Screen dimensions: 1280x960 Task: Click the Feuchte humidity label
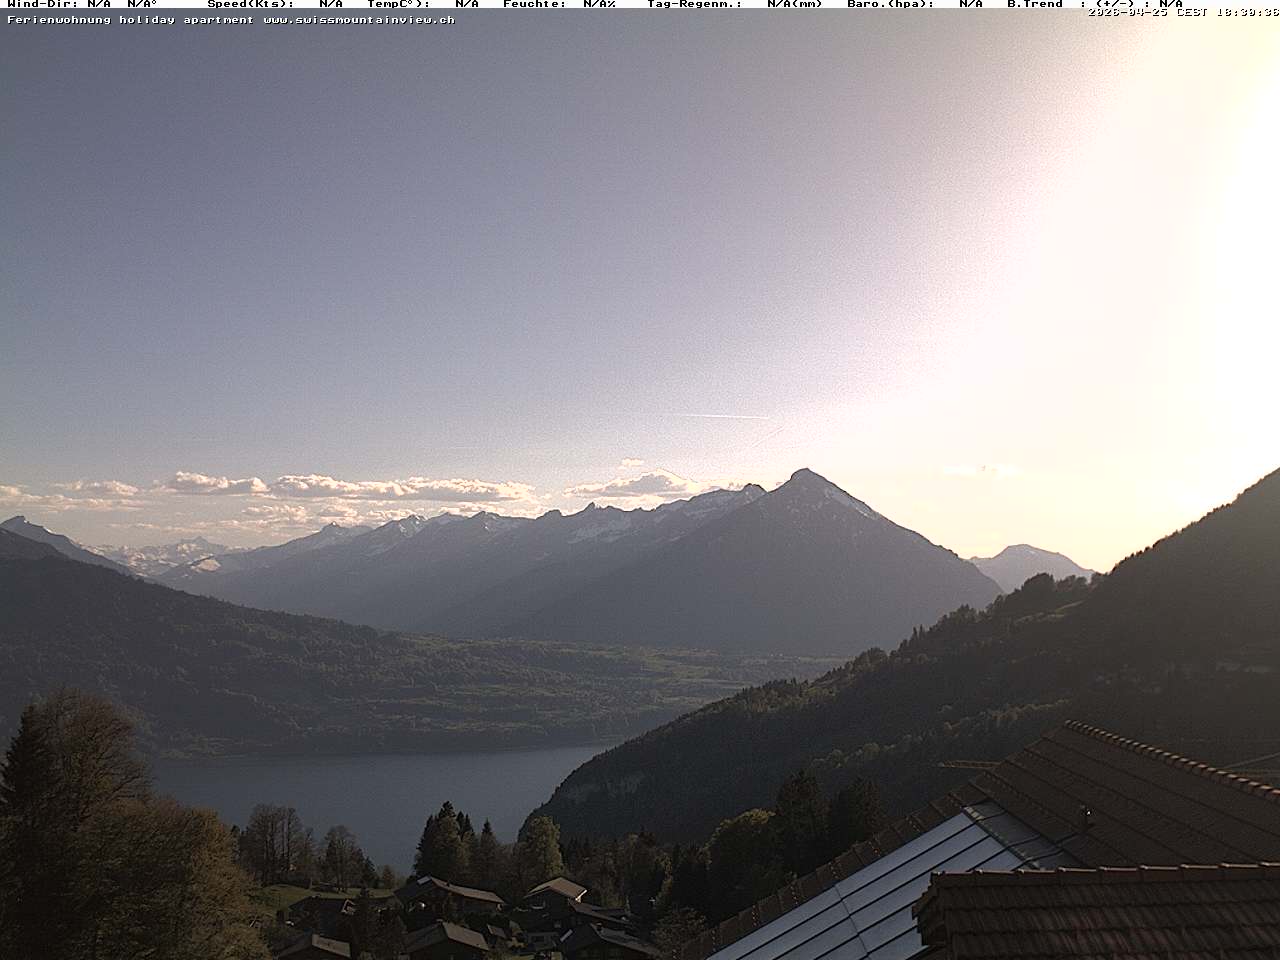(534, 4)
